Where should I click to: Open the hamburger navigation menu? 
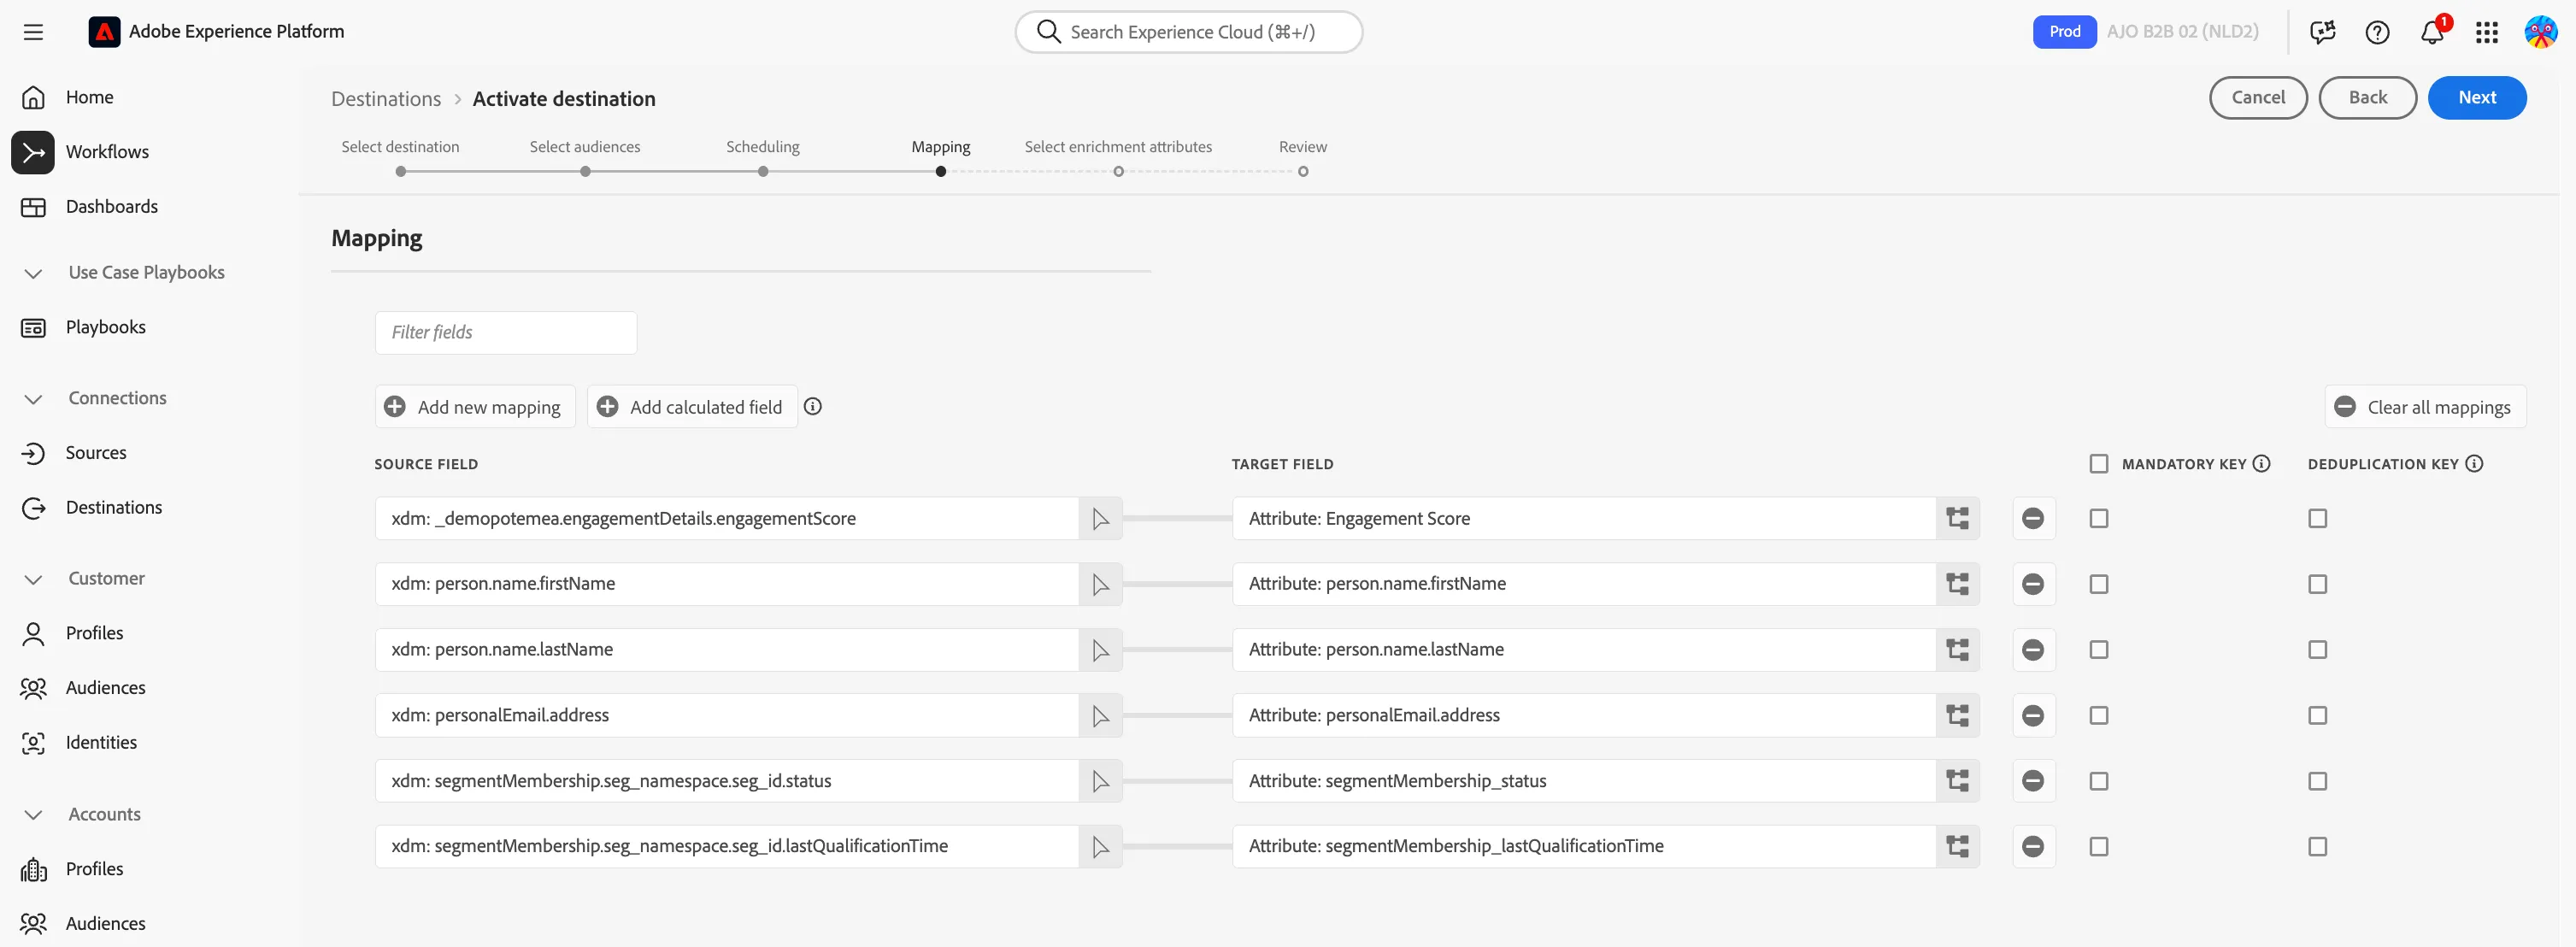(33, 32)
